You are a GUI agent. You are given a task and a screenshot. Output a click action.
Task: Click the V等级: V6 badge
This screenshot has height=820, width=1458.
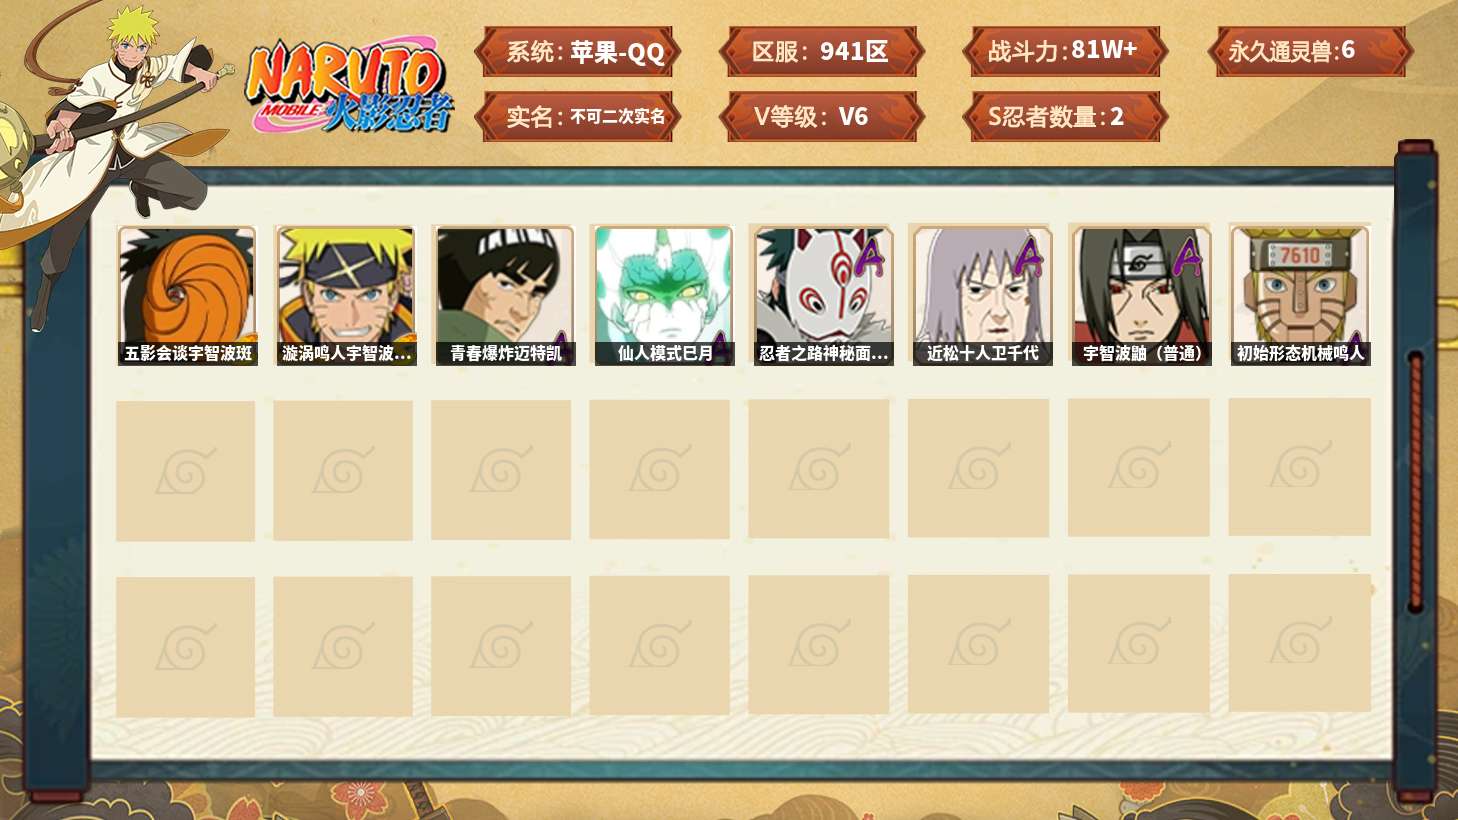(821, 117)
